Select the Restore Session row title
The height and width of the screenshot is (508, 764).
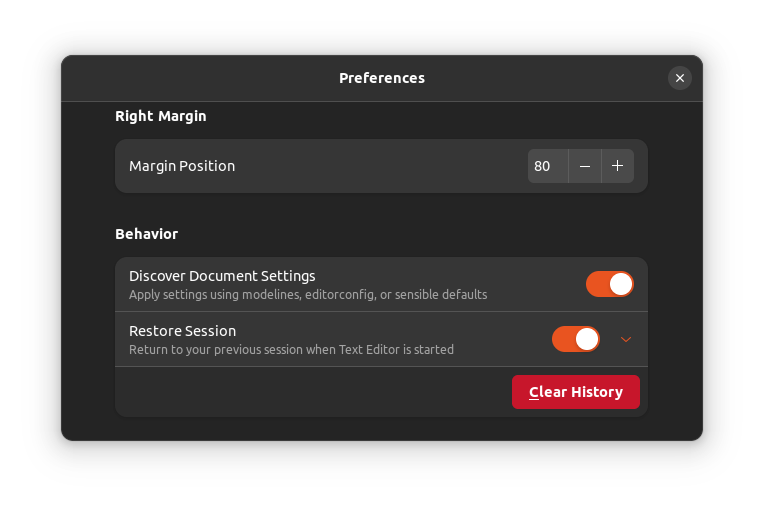pyautogui.click(x=183, y=331)
